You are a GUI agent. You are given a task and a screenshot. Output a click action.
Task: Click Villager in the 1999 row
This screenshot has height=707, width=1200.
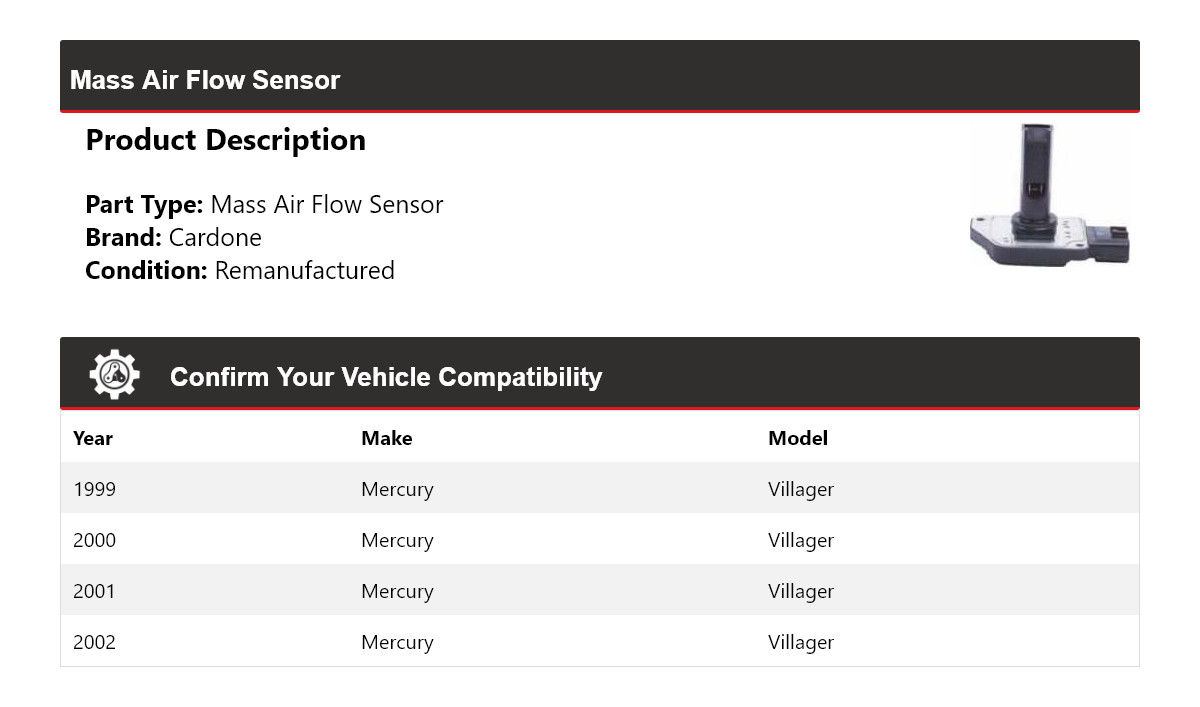tap(800, 489)
